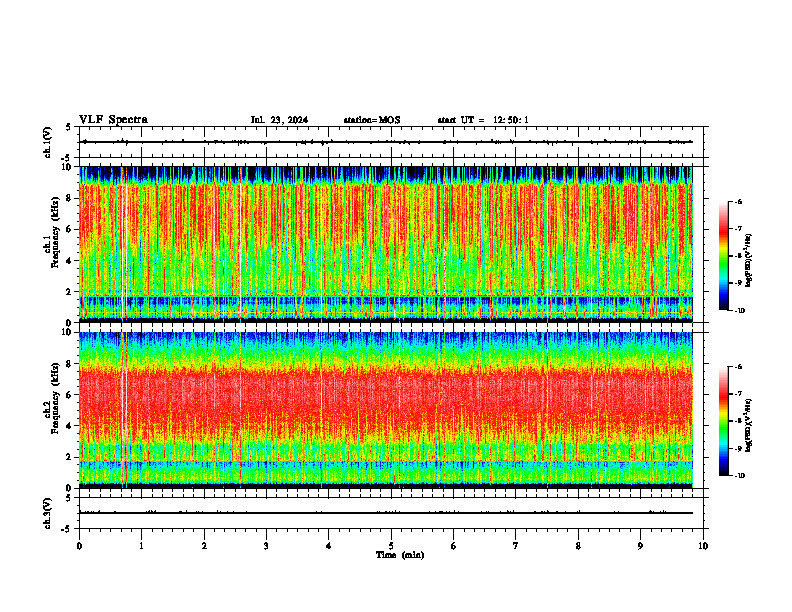This screenshot has height=612, width=792.
Task: Click the ch.1 voltage waveform trace
Action: 386,142
